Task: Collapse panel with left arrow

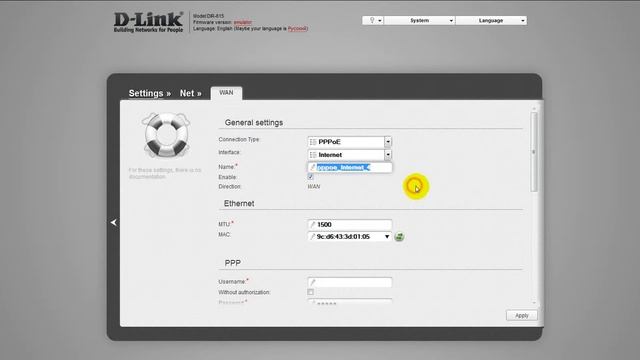Action: click(113, 222)
